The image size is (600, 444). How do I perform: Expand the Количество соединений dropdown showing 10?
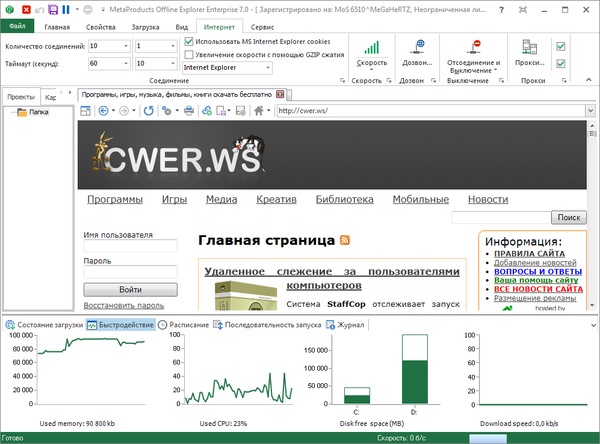128,47
